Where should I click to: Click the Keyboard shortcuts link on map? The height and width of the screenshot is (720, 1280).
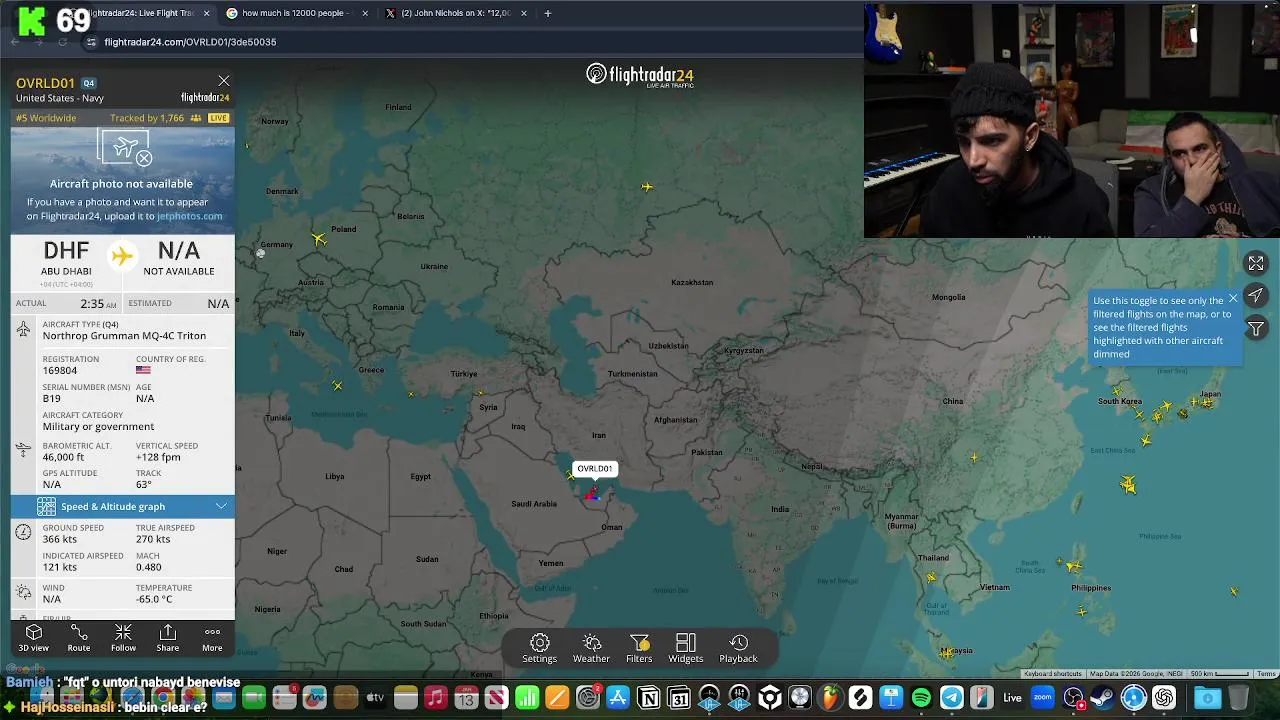click(1053, 674)
